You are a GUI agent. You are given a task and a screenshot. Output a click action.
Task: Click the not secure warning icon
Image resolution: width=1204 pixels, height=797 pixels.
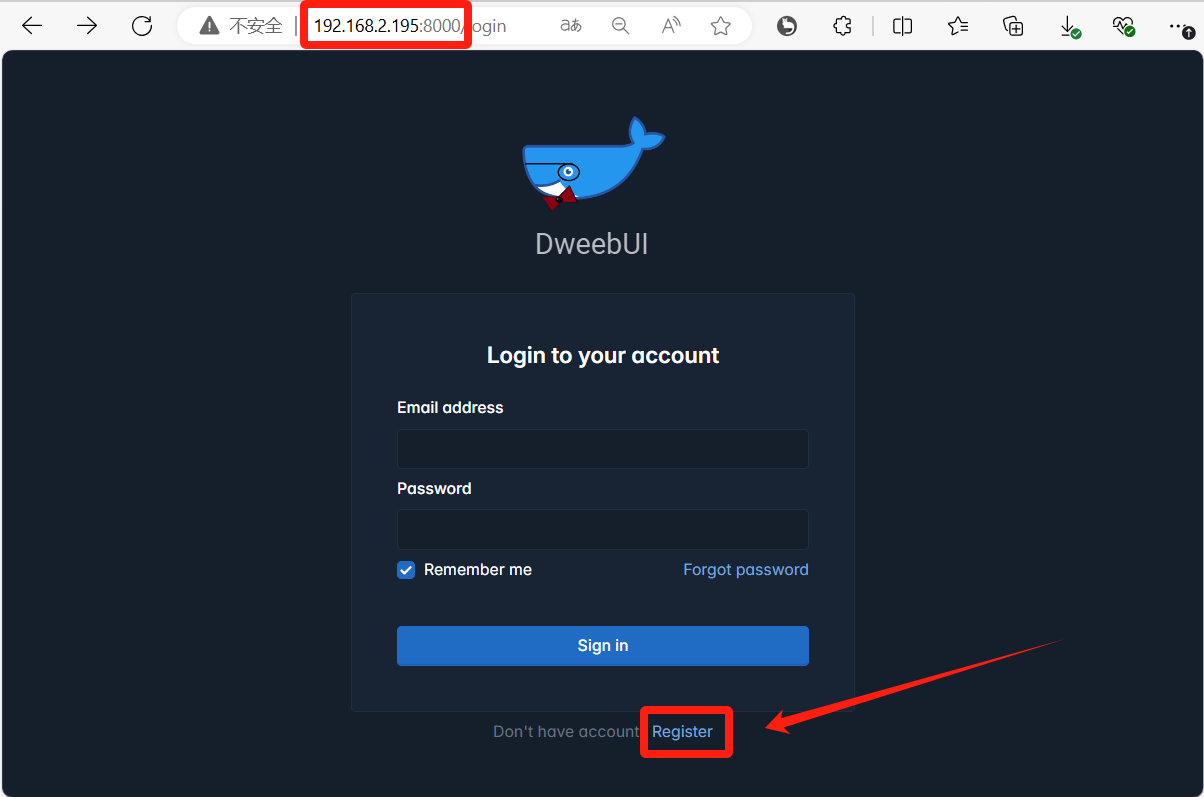point(208,26)
